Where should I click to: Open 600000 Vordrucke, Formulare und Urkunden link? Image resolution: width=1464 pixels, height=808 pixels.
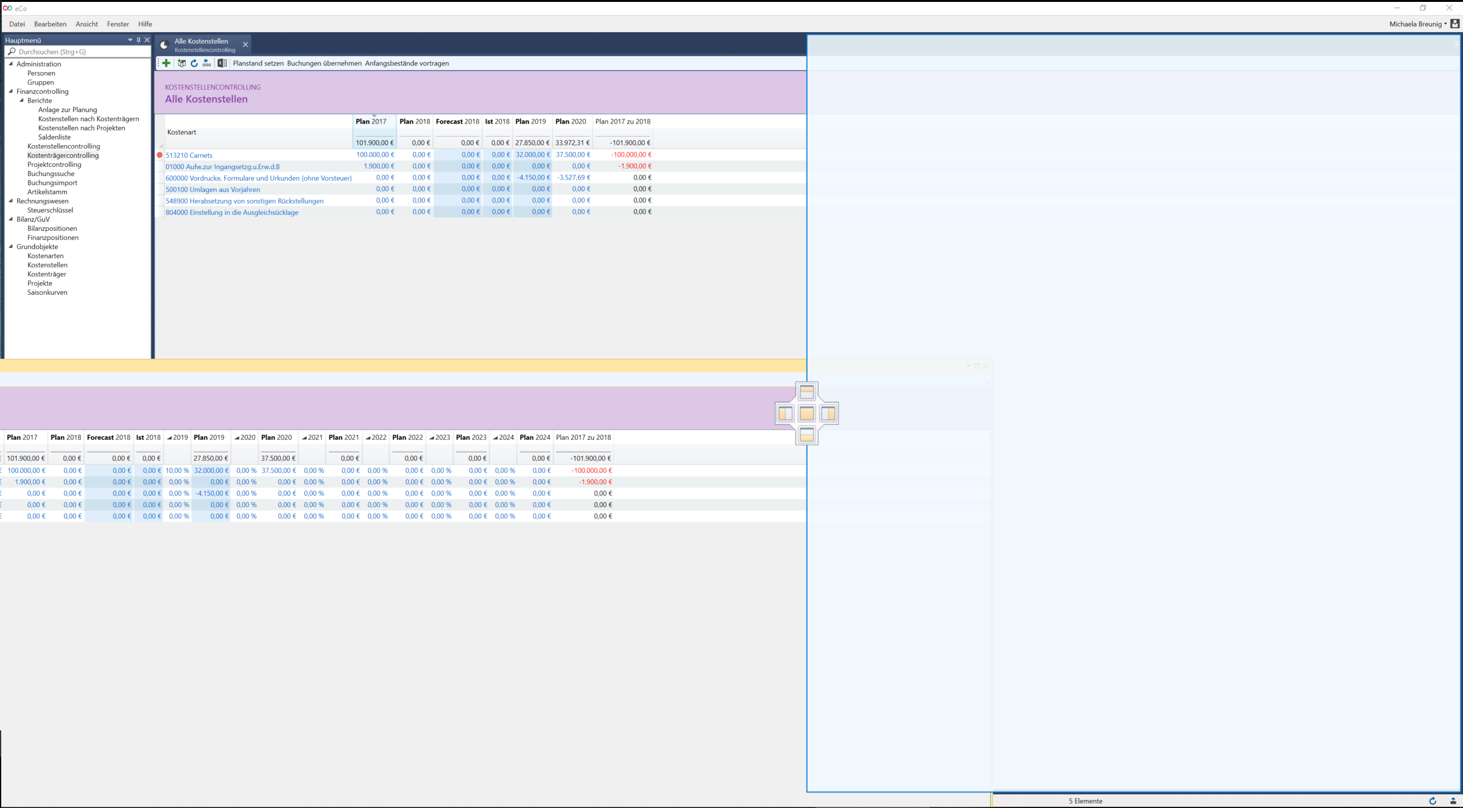pos(258,178)
